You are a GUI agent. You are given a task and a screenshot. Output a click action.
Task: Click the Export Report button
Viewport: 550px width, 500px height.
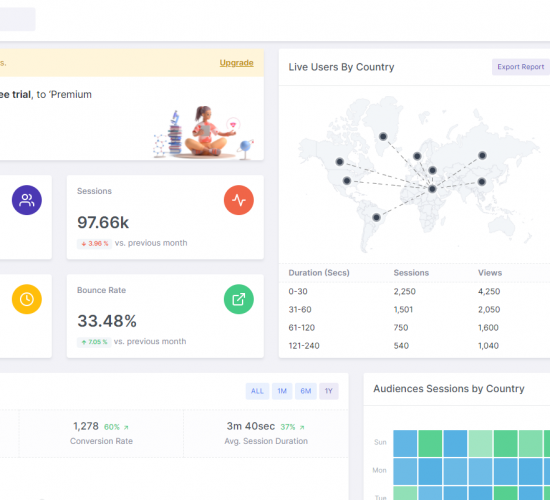pos(521,67)
